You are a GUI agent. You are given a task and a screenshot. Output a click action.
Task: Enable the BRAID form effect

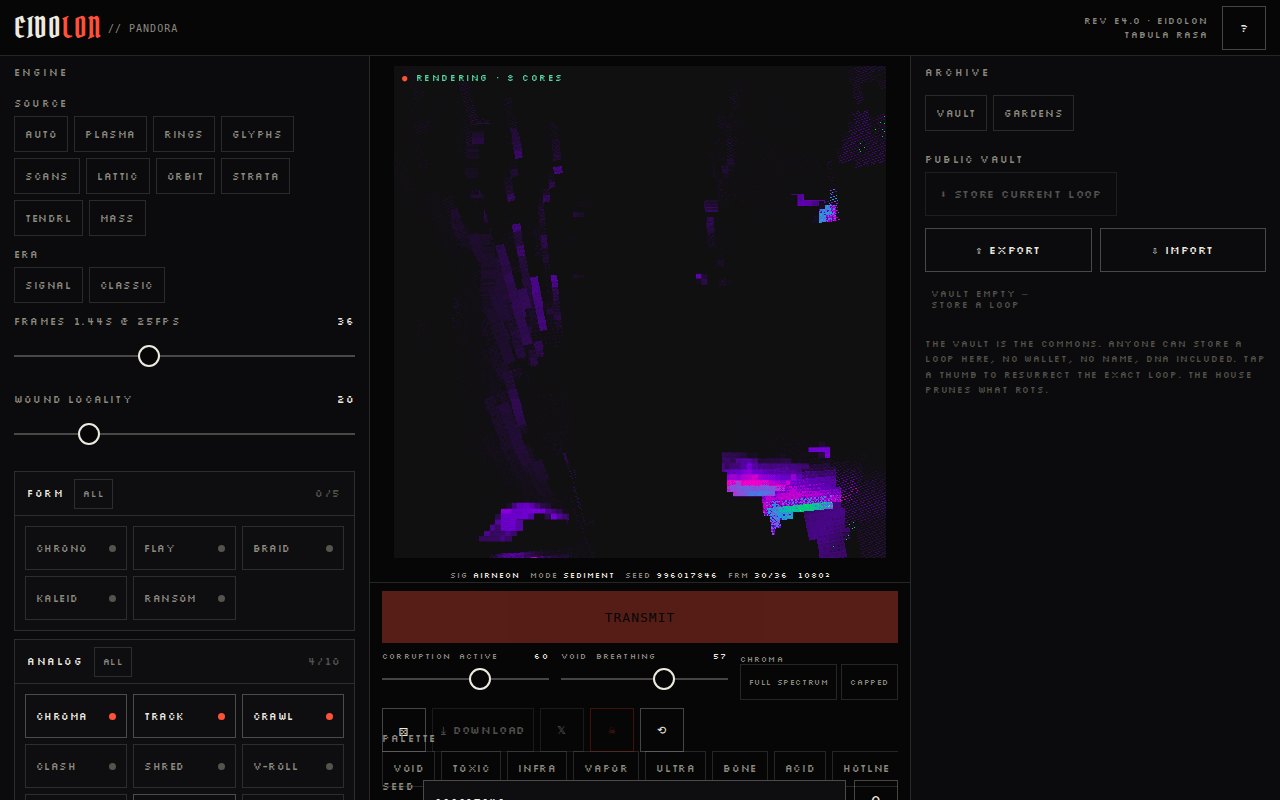coord(293,548)
